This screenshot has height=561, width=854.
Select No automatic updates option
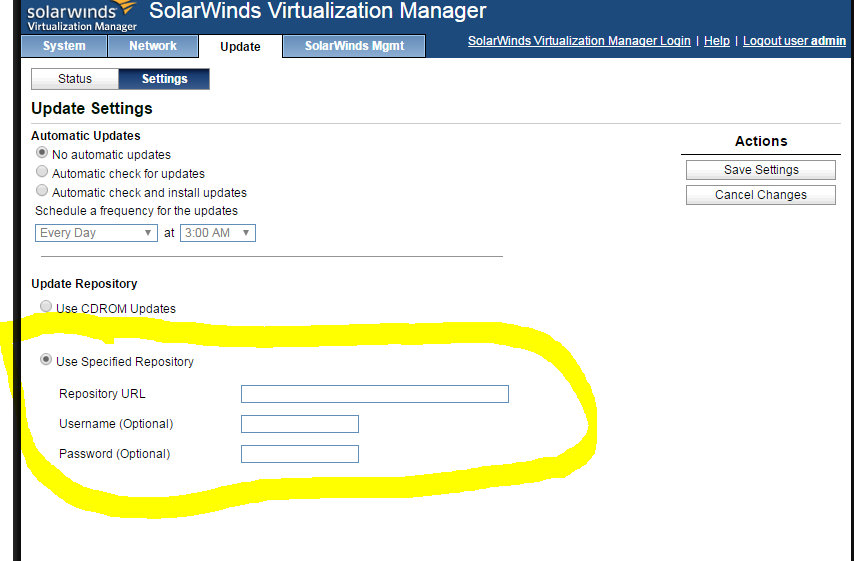tap(42, 153)
